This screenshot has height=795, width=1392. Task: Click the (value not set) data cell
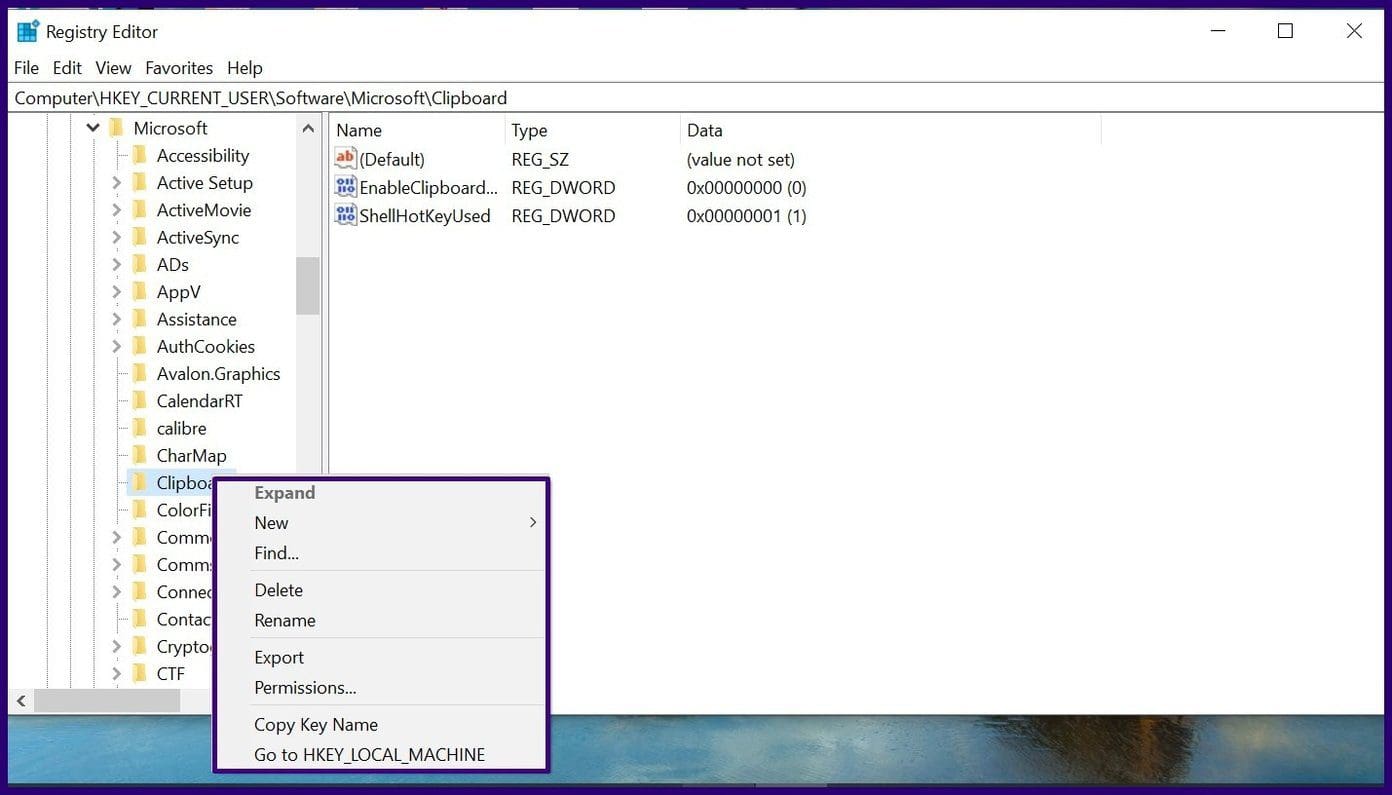[740, 159]
